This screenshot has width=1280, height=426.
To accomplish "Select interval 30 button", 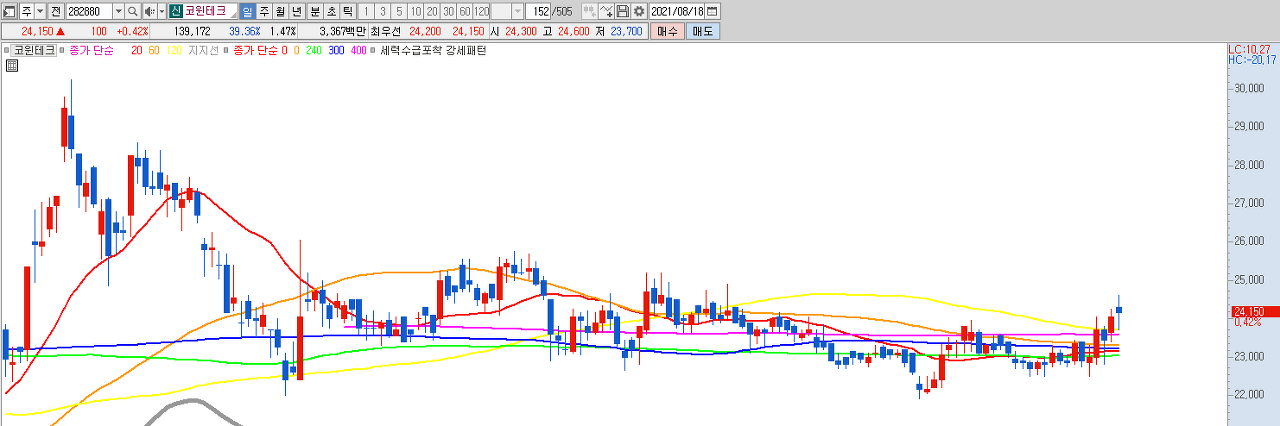I will click(448, 11).
